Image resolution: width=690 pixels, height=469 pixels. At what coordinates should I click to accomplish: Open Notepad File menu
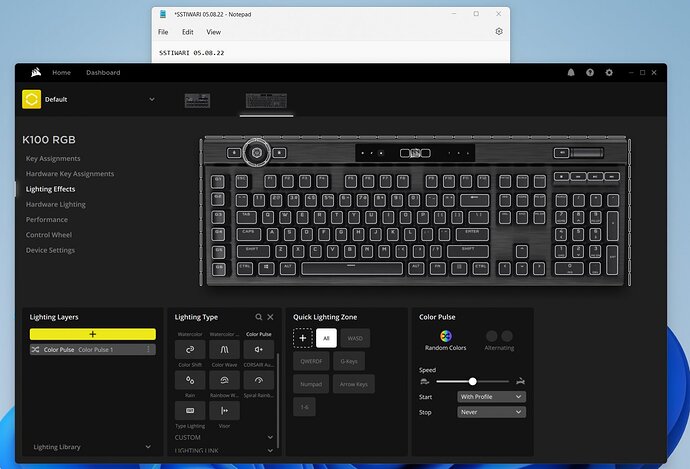click(x=163, y=32)
